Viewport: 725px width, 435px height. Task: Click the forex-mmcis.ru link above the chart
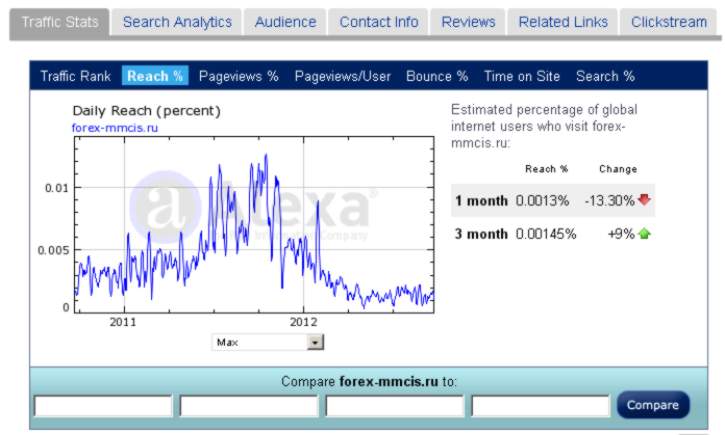click(x=115, y=128)
